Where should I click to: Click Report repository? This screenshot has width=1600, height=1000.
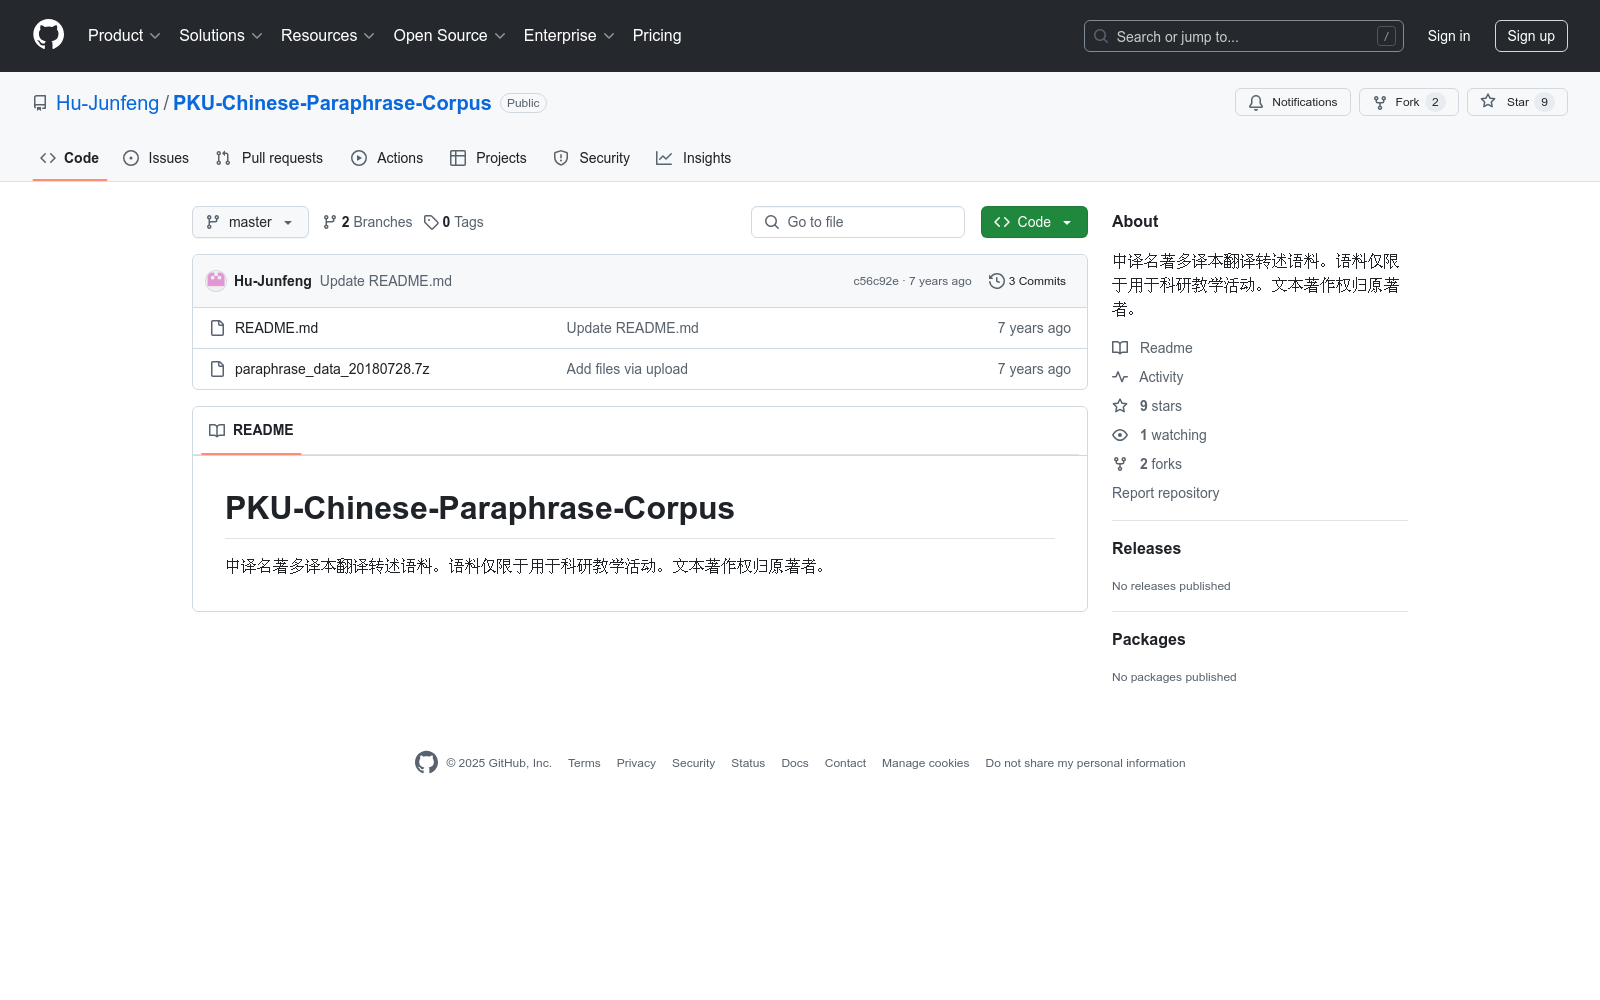[1165, 493]
